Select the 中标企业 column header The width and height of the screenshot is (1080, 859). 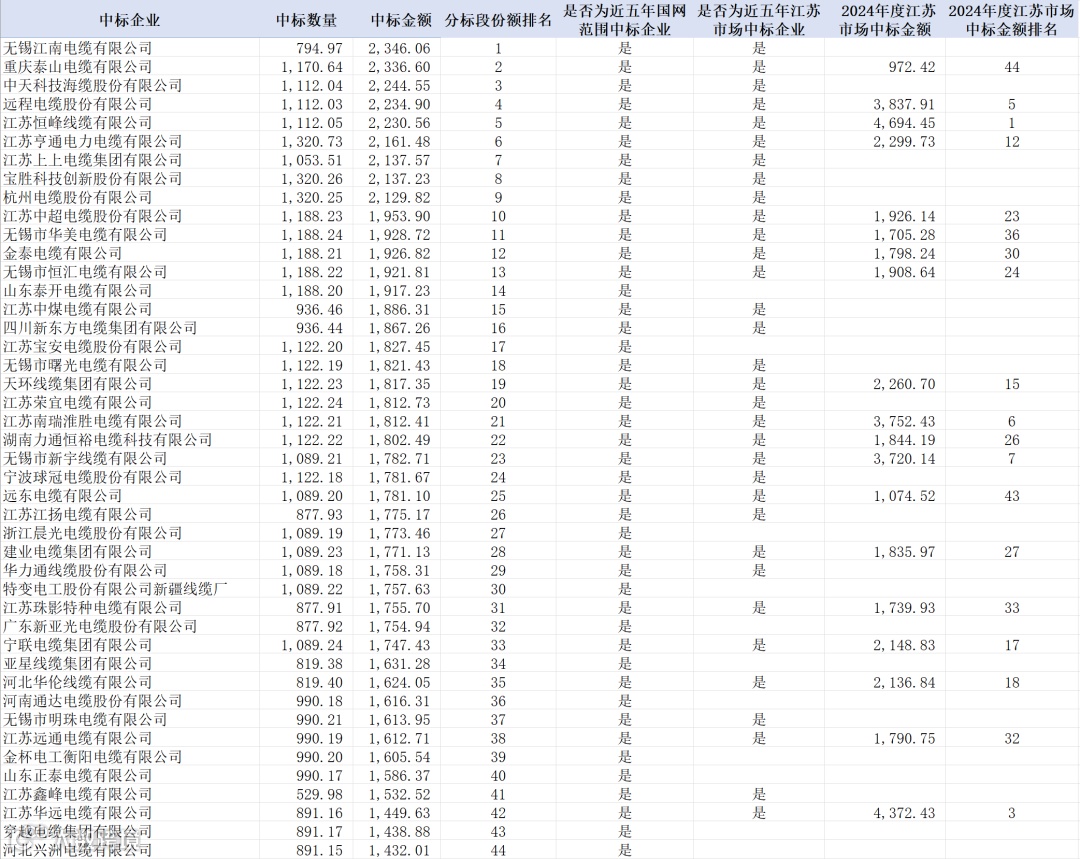(x=129, y=20)
